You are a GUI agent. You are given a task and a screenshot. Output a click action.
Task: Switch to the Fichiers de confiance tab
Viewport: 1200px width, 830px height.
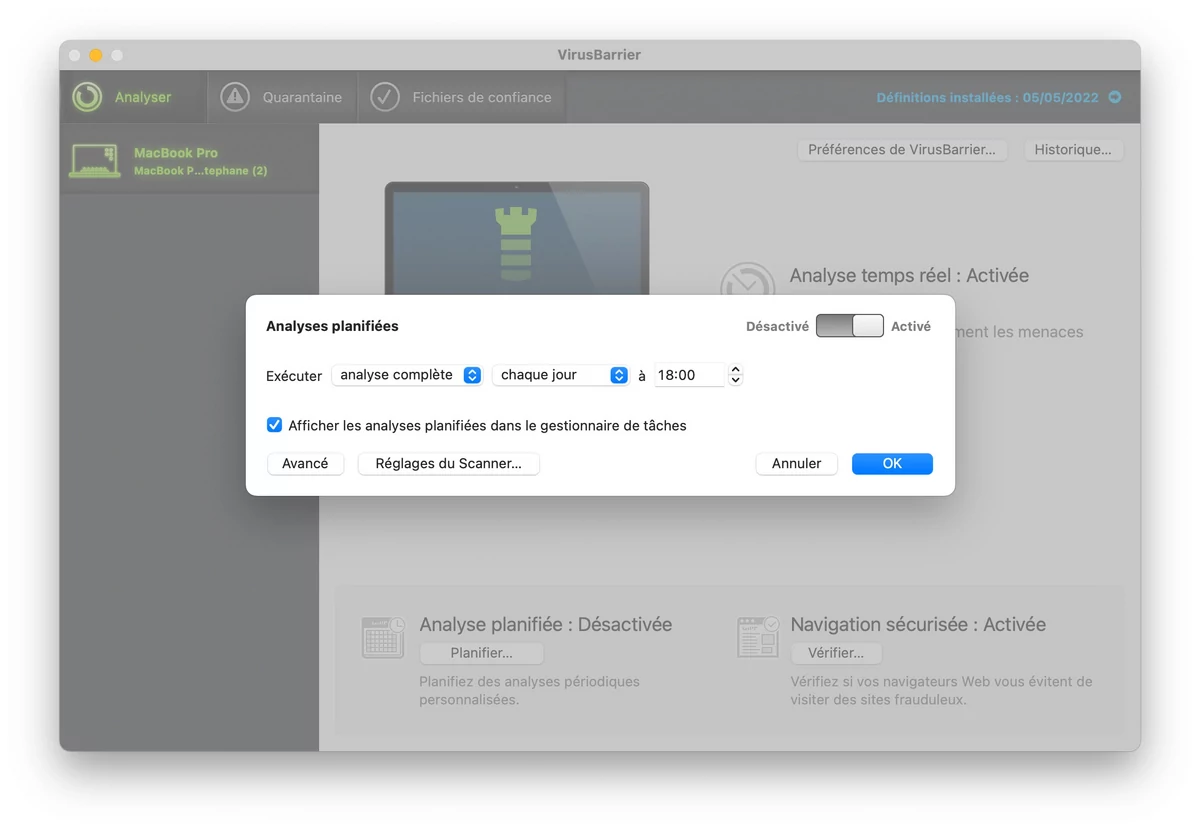click(461, 97)
